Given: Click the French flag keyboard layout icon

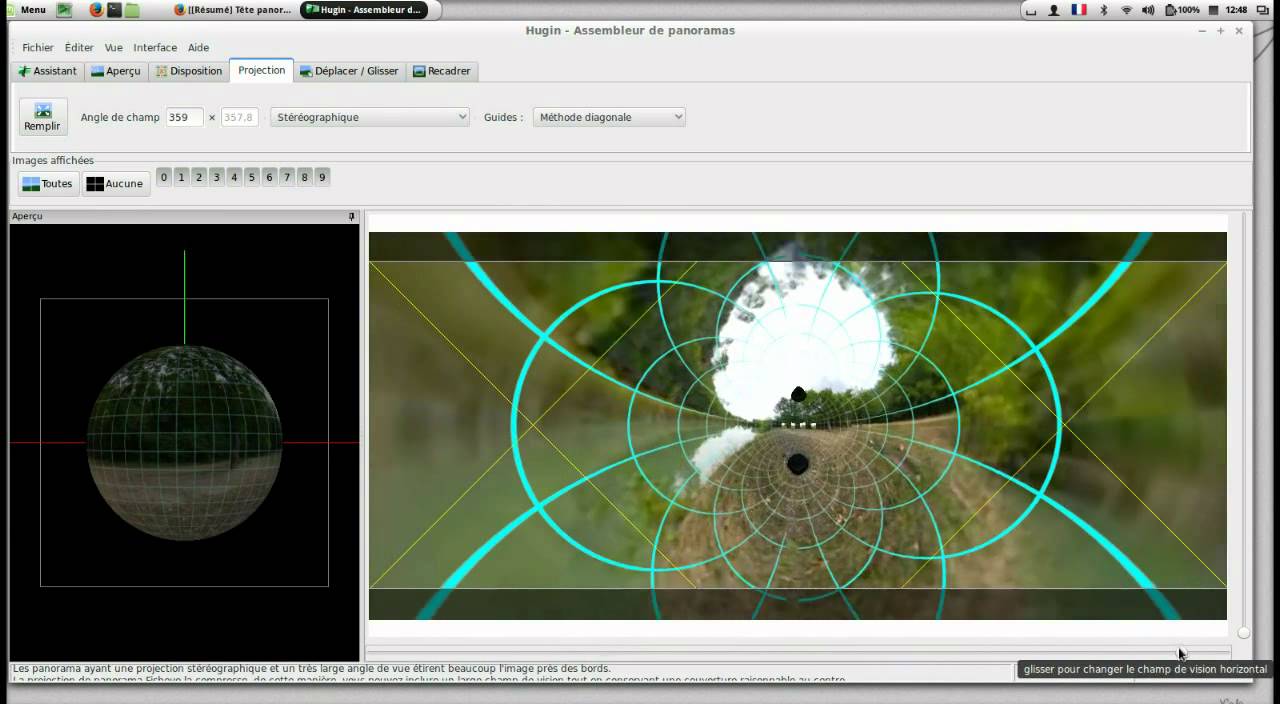Looking at the screenshot, I should tap(1079, 10).
